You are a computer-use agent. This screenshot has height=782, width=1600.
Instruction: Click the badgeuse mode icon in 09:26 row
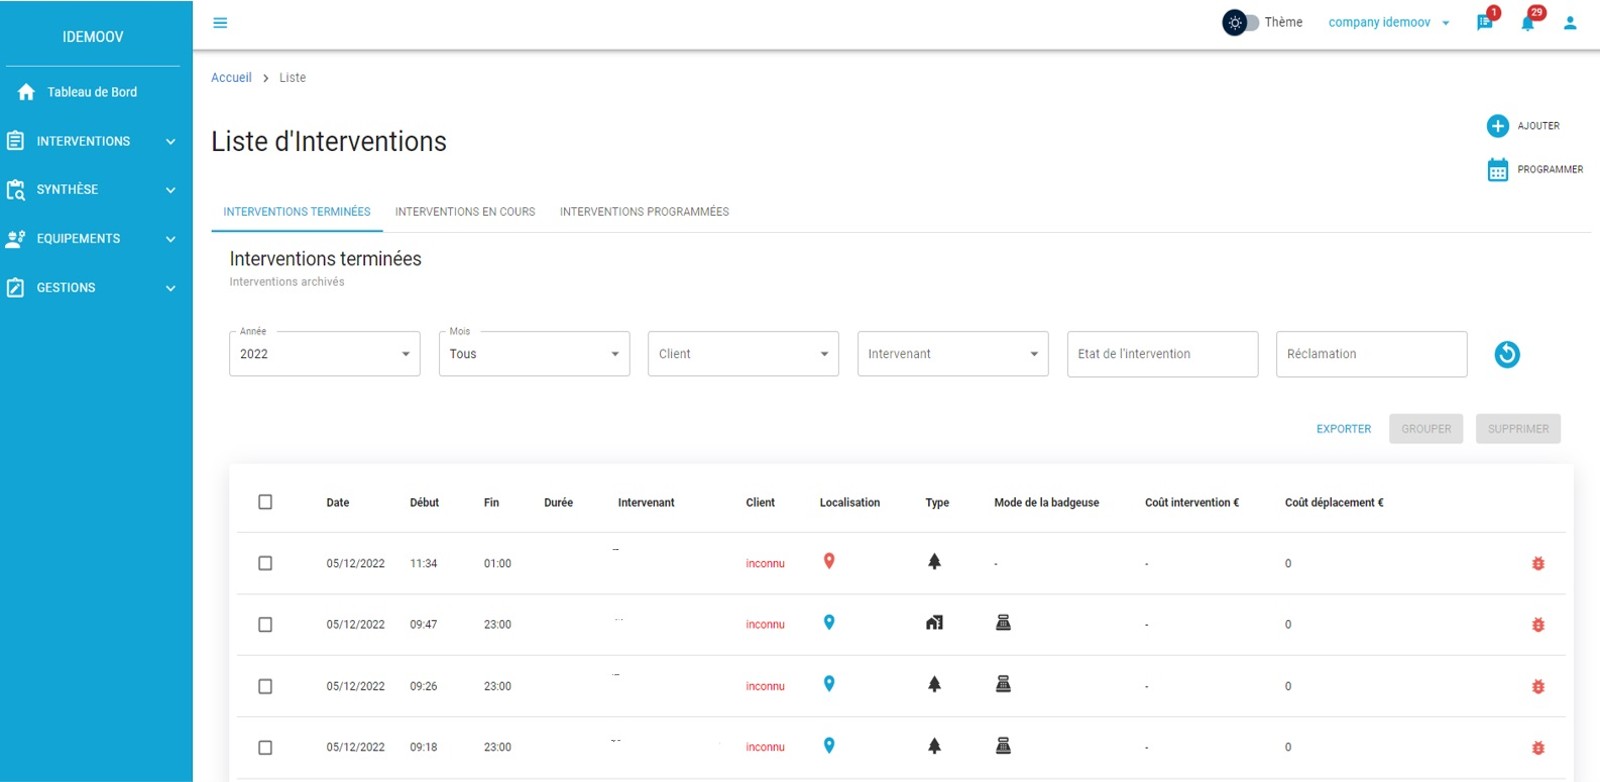click(1003, 684)
